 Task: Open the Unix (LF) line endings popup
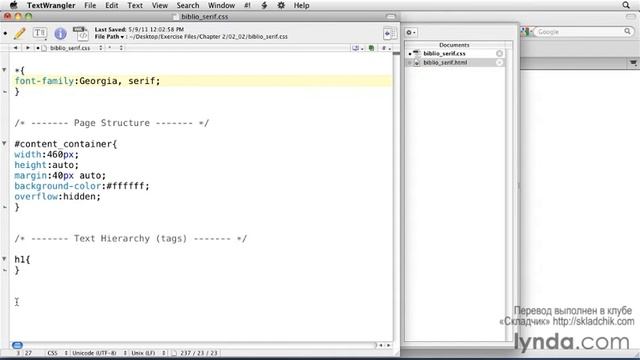148,353
